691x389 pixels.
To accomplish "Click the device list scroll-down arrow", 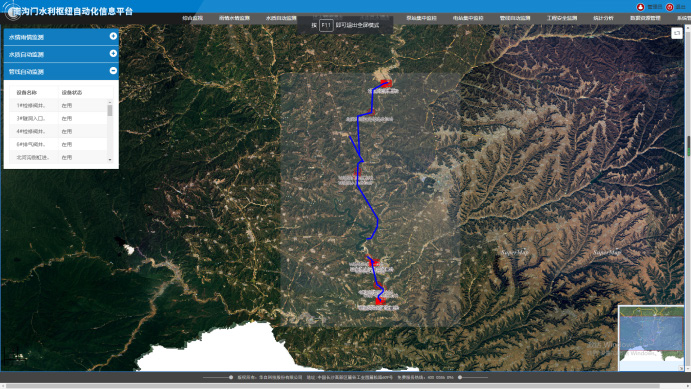I will pos(110,160).
